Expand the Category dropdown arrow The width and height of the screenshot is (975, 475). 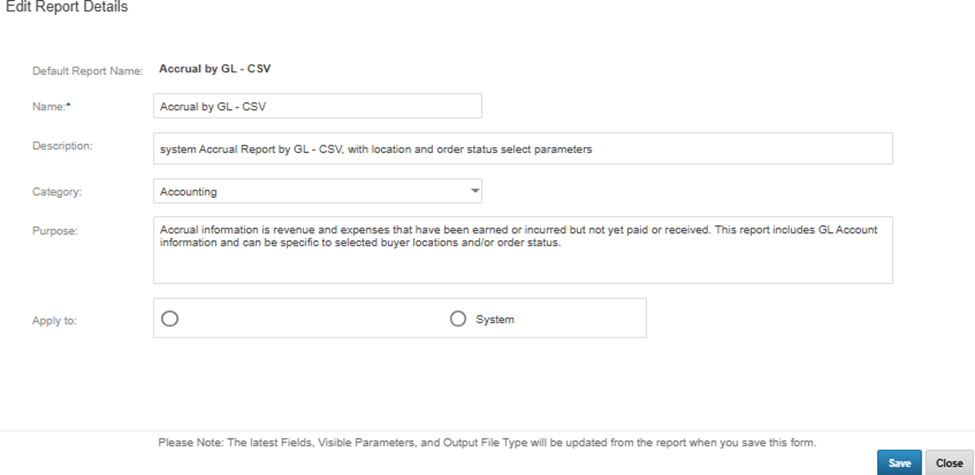[474, 191]
